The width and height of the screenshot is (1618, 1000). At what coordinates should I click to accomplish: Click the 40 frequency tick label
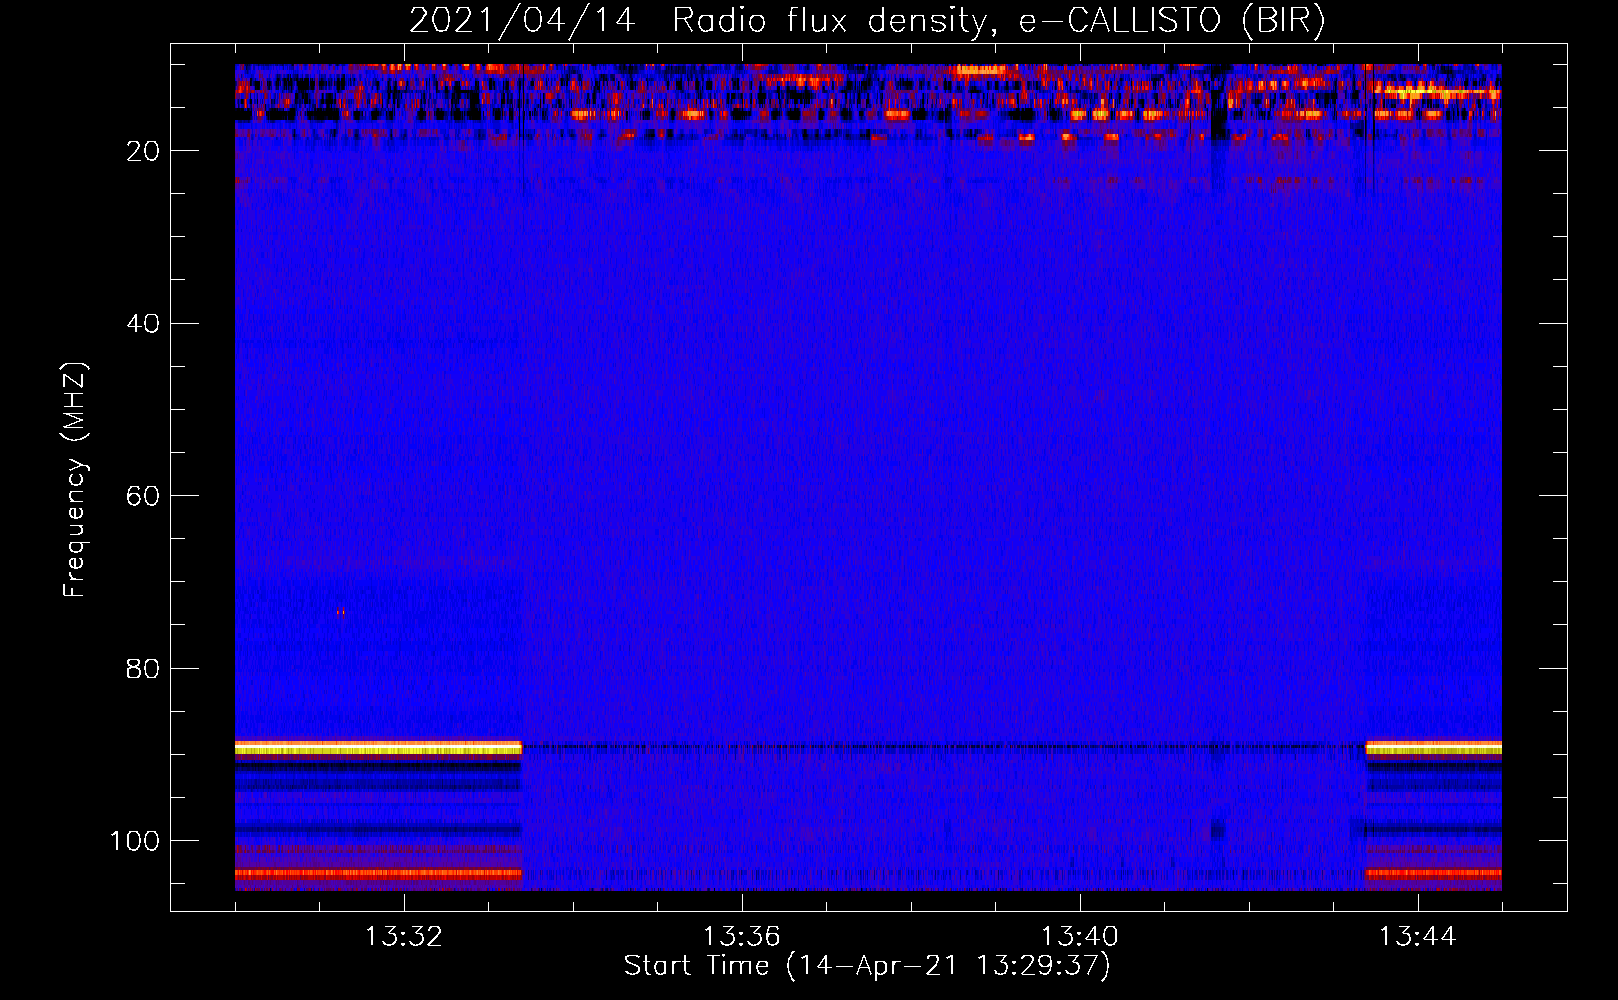pos(143,324)
